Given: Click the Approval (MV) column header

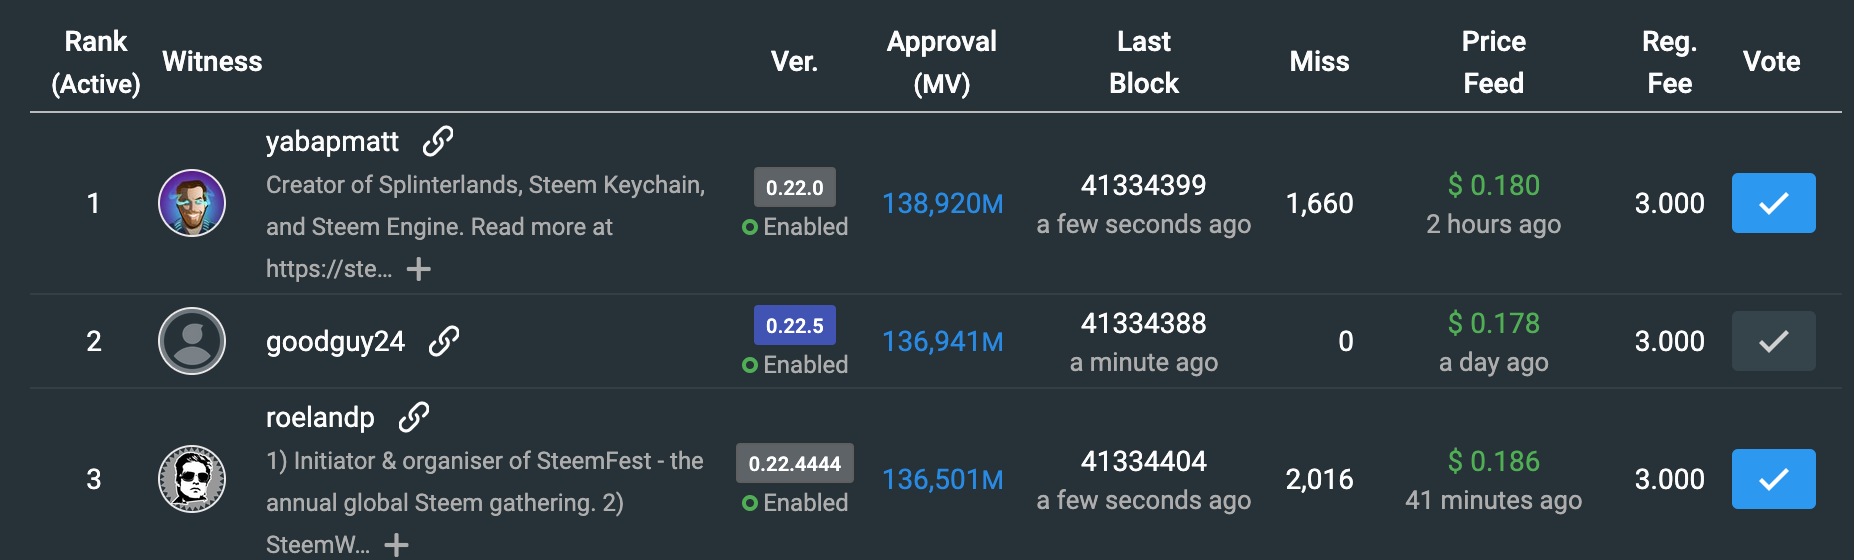Looking at the screenshot, I should [x=941, y=62].
